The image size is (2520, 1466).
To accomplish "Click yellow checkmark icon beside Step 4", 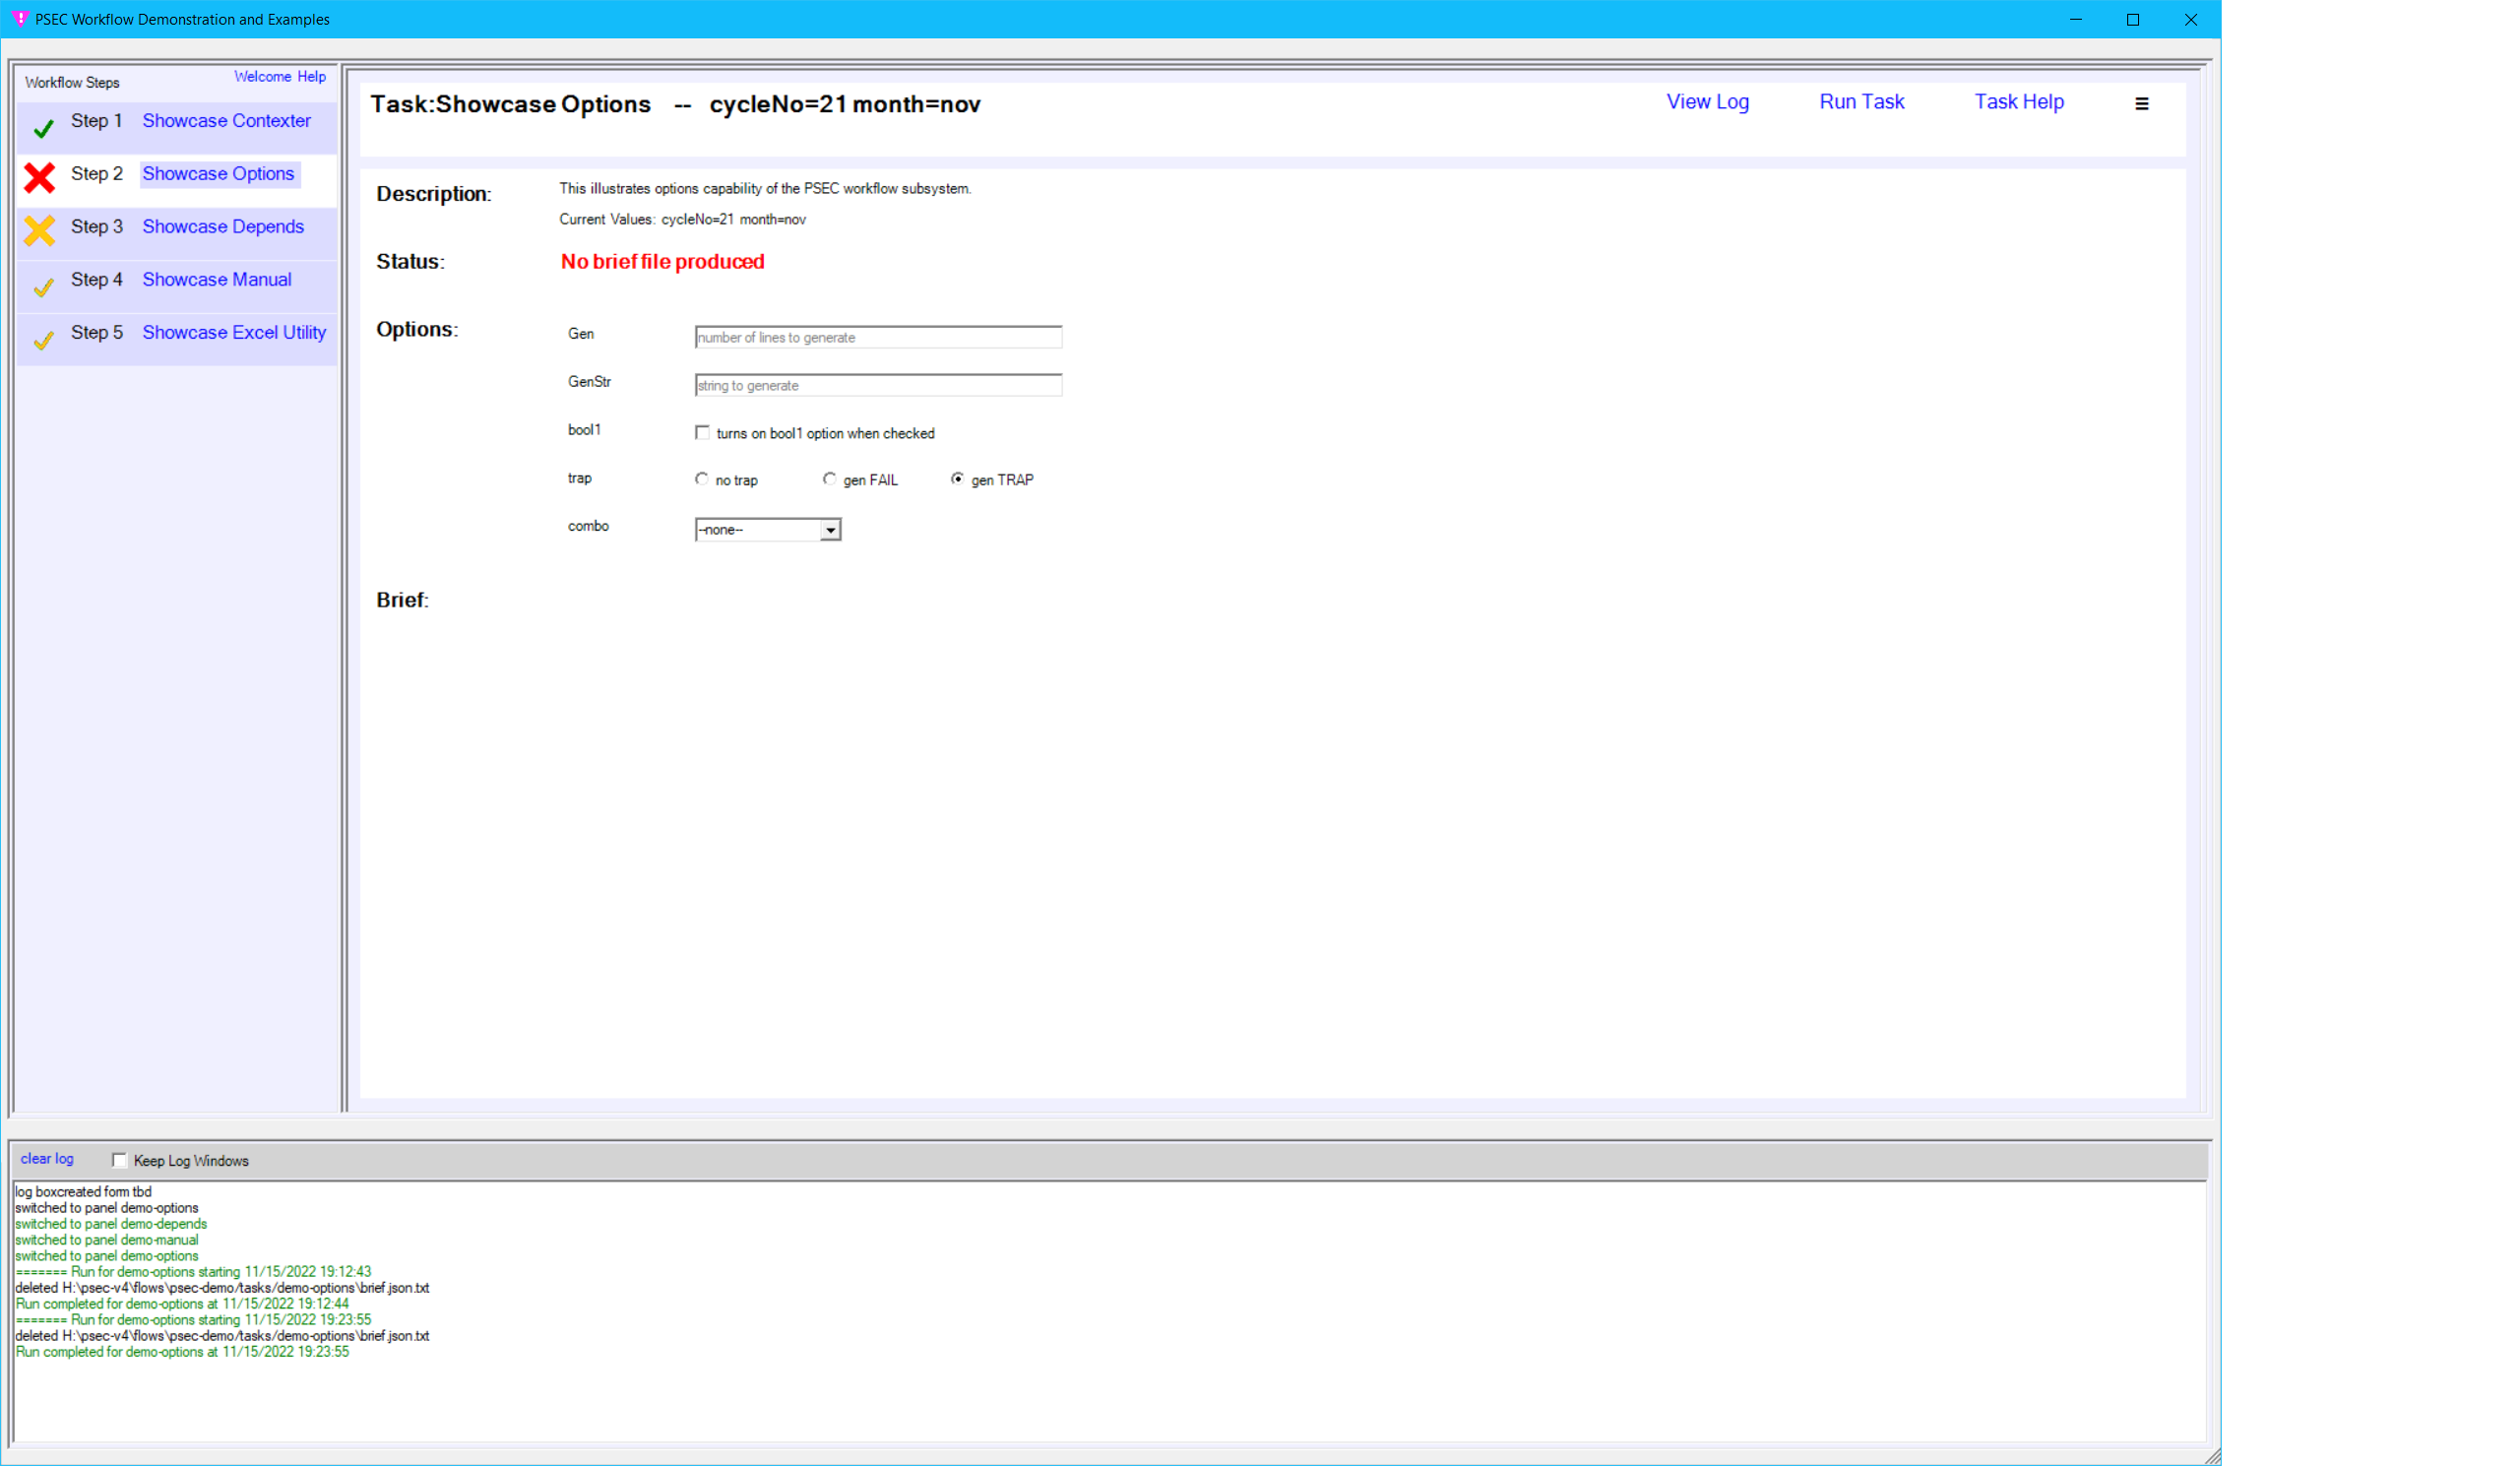I will click(x=43, y=288).
